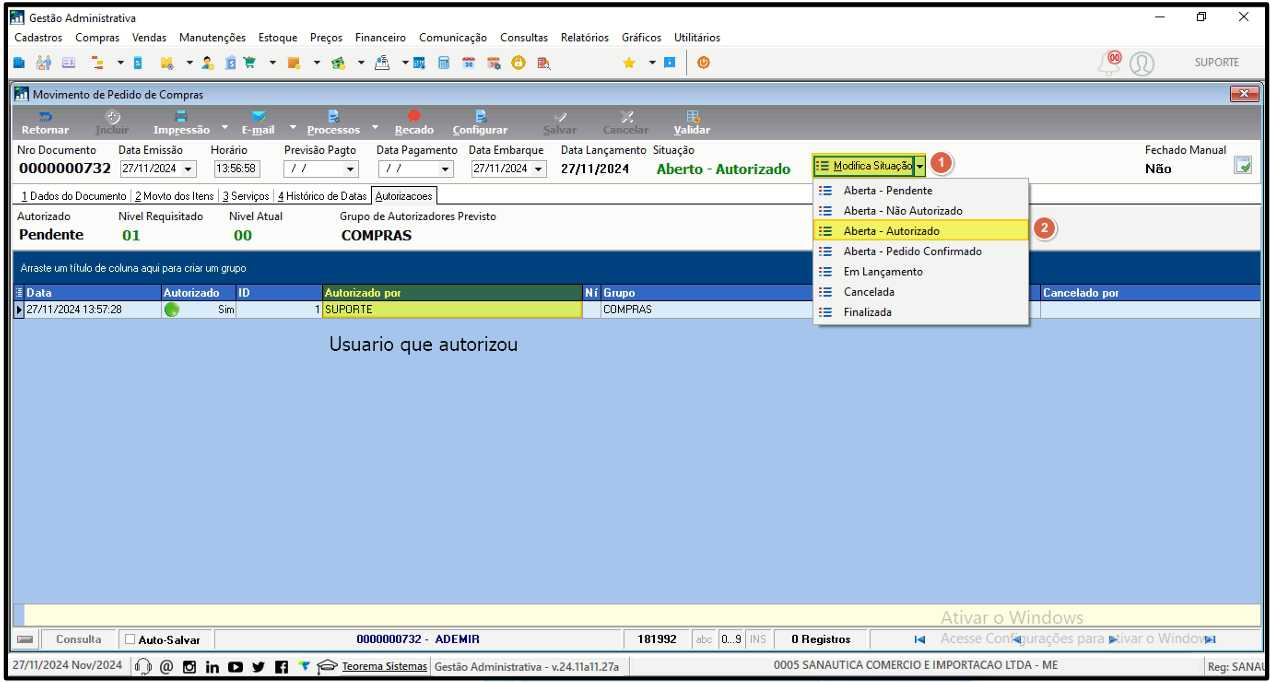Open the Compras menu
1270x682 pixels.
pyautogui.click(x=97, y=38)
